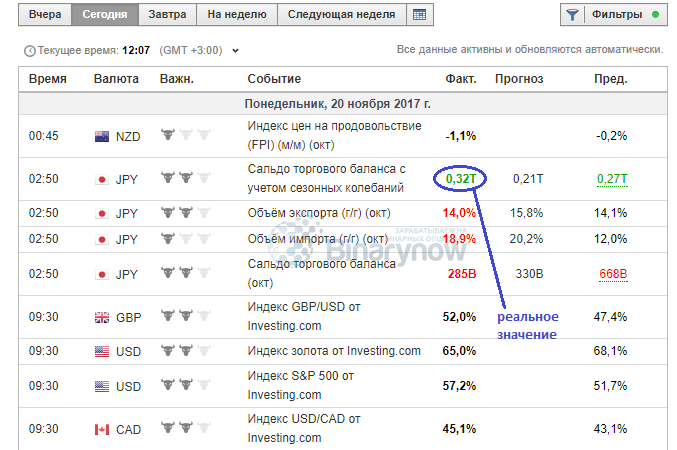This screenshot has height=450, width=677.
Task: Click the UK flag in GBP row
Action: pos(102,317)
